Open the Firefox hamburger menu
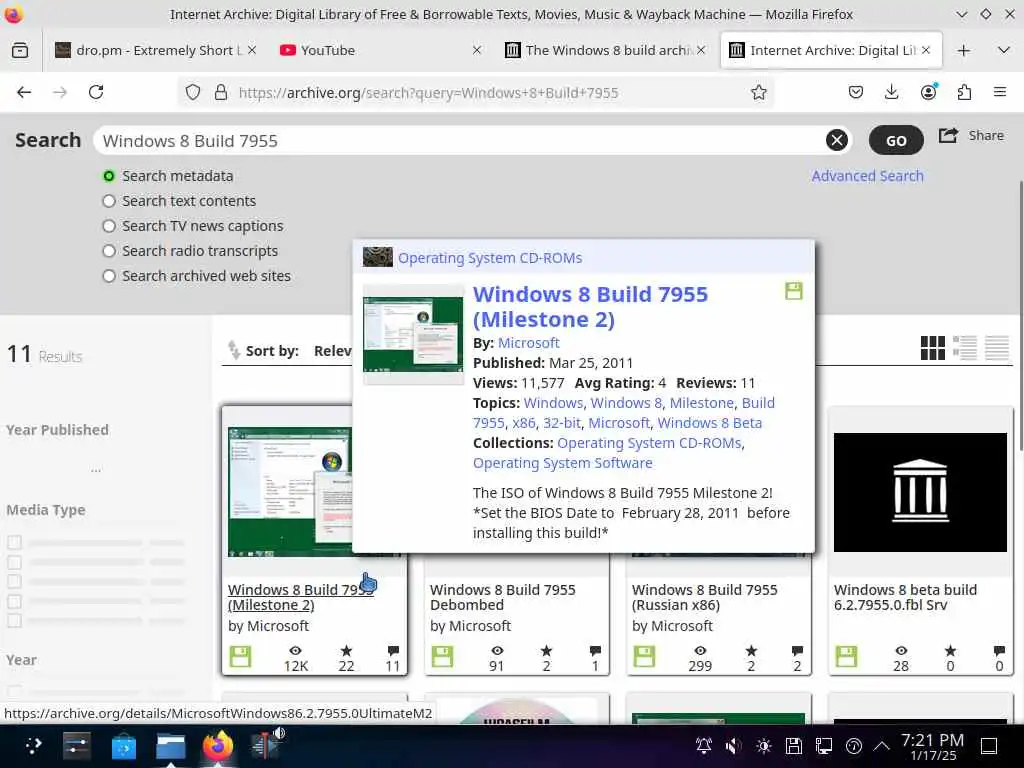Screen dimensions: 1024x768 (x=1000, y=92)
